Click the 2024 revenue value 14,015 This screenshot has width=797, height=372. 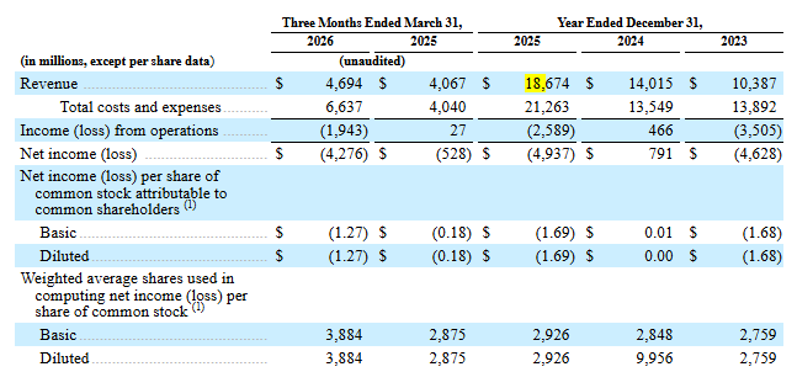pos(650,84)
